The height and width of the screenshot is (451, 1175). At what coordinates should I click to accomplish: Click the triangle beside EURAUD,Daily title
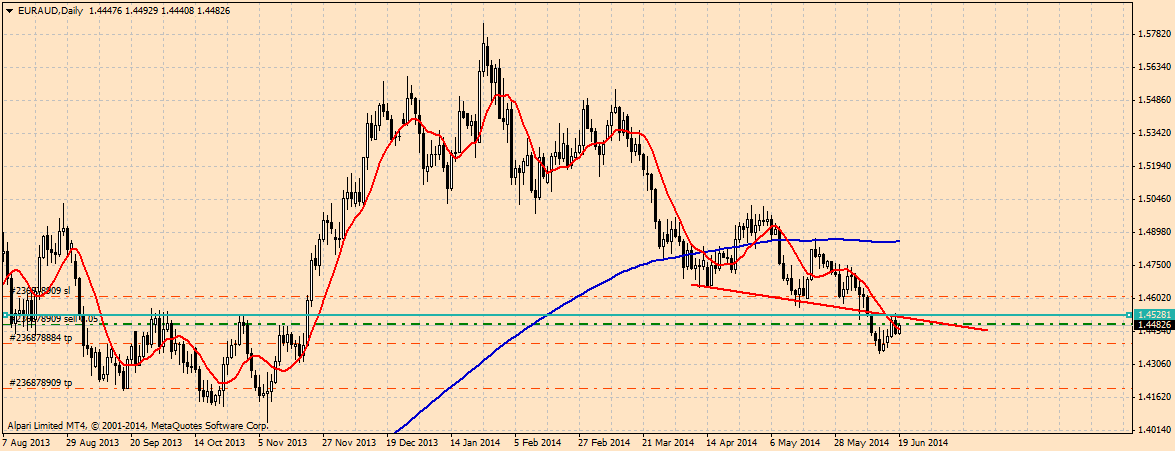8,9
